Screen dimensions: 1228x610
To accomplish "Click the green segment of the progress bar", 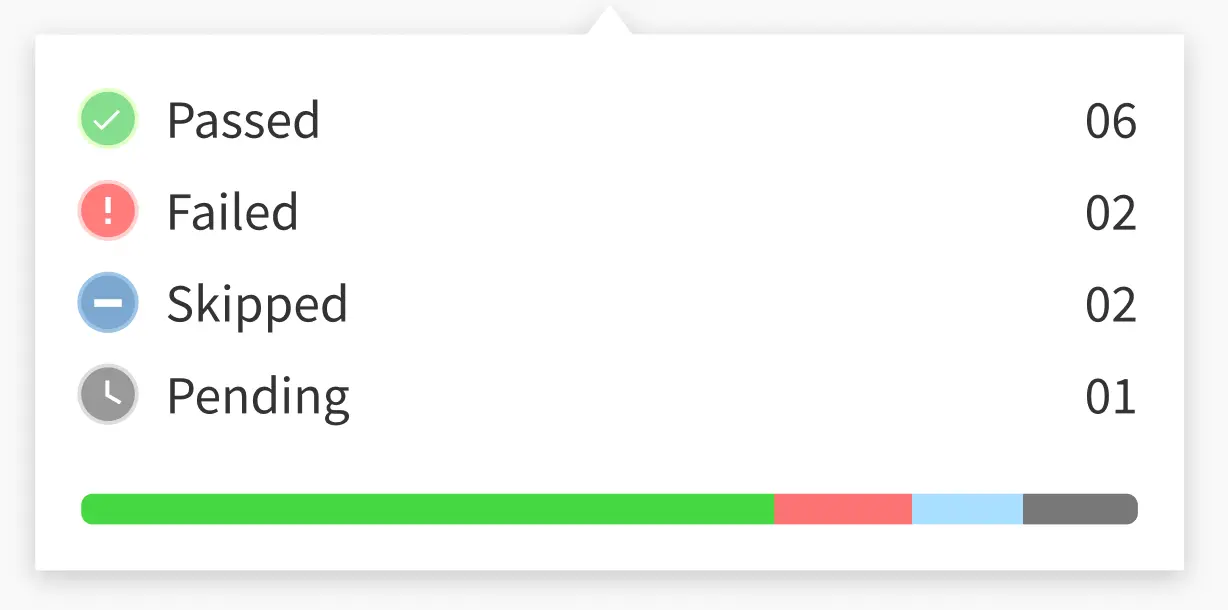I will coord(427,509).
